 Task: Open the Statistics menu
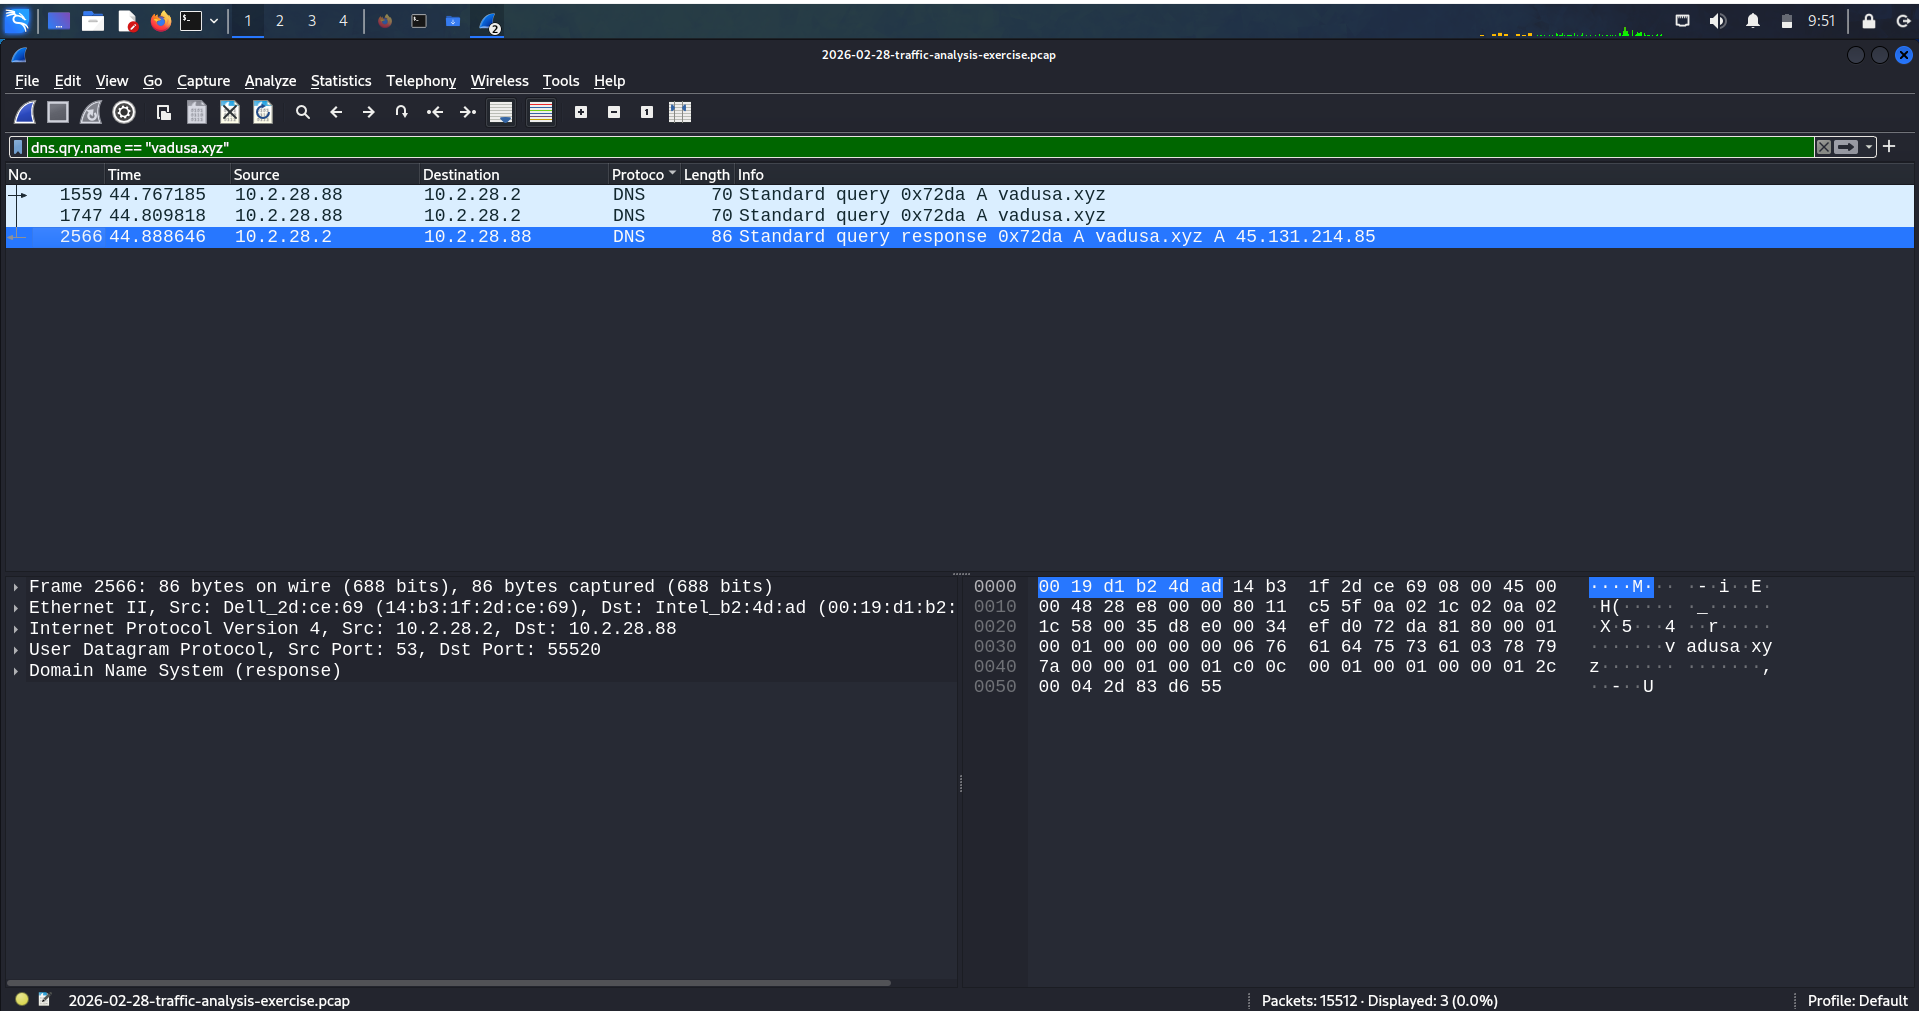(340, 81)
